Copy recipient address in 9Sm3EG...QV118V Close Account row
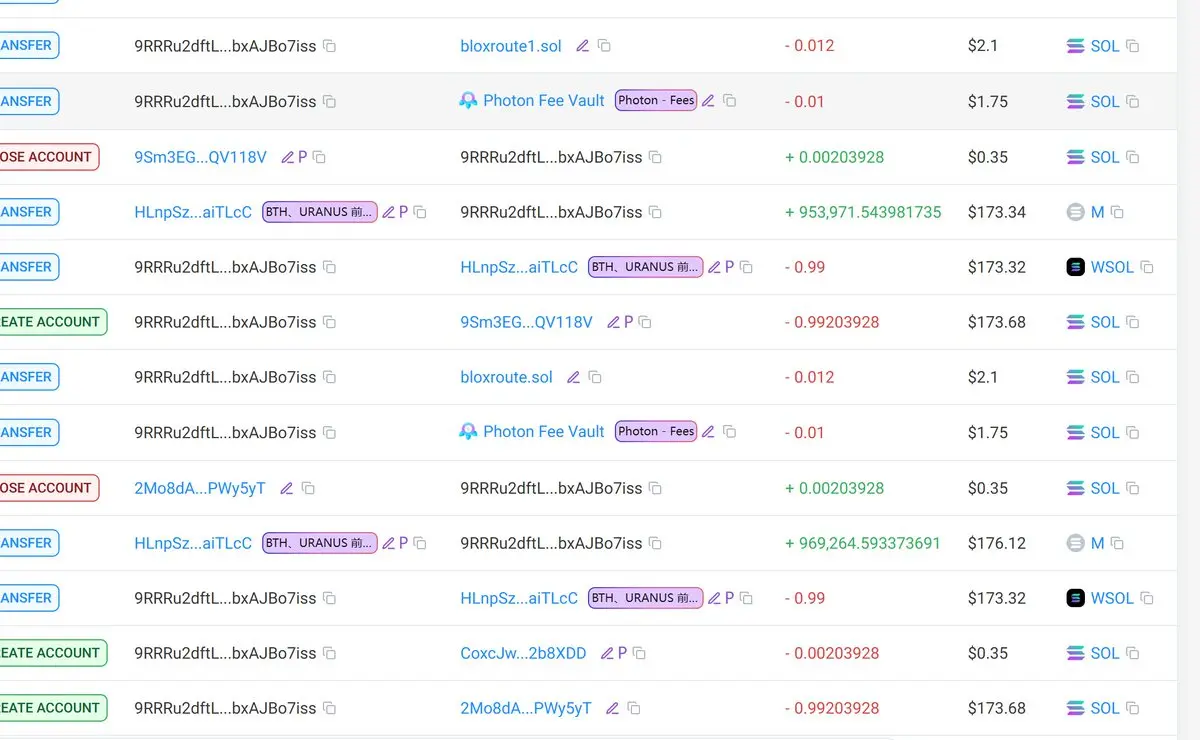Screen dimensions: 1200x740 coord(655,157)
